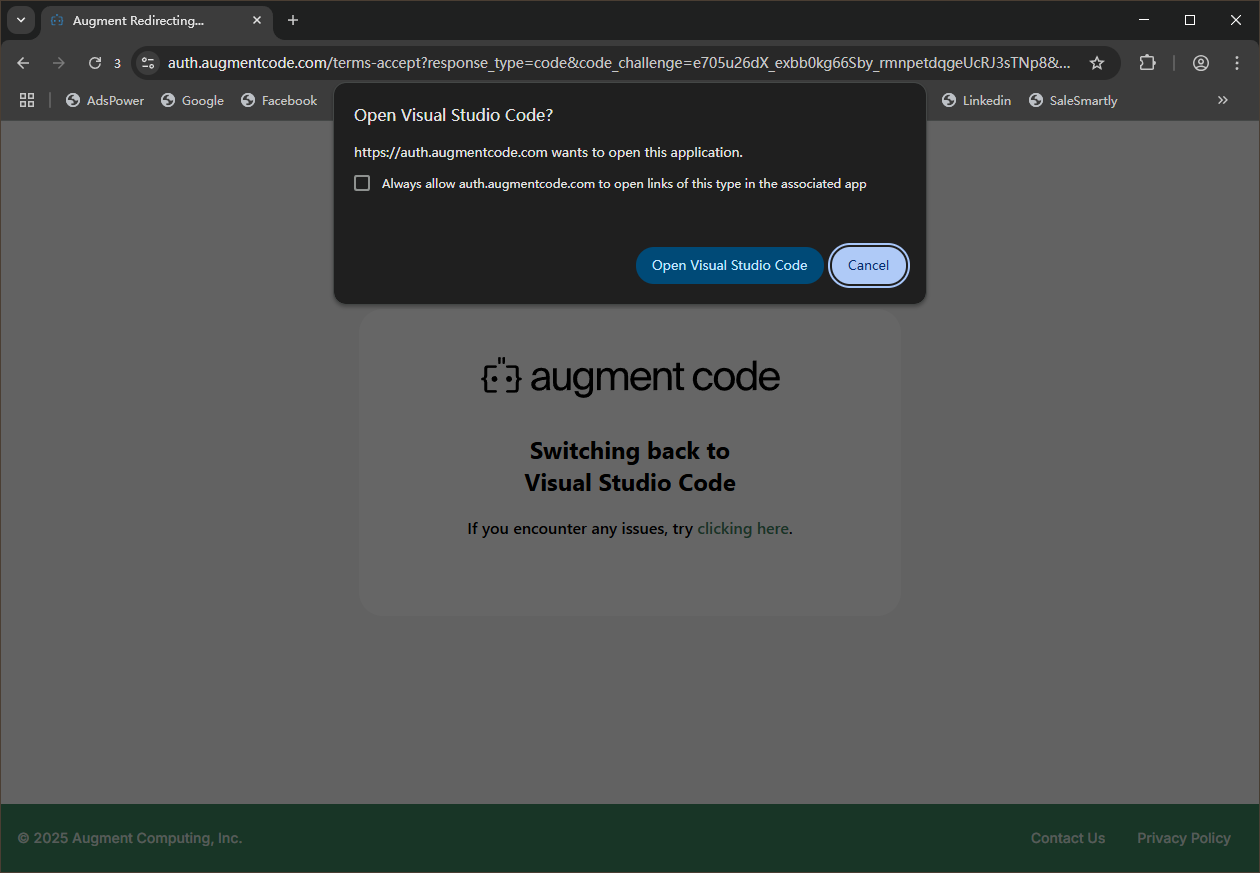The width and height of the screenshot is (1260, 873).
Task: Open AdsPower bookmark
Action: click(x=105, y=100)
